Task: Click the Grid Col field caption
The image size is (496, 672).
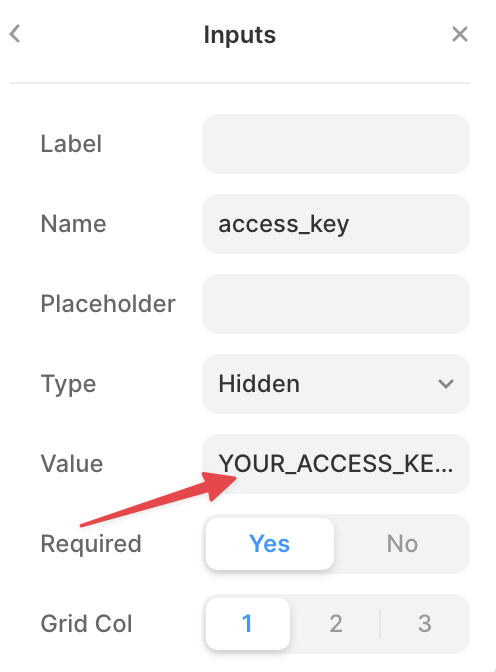Action: 86,624
